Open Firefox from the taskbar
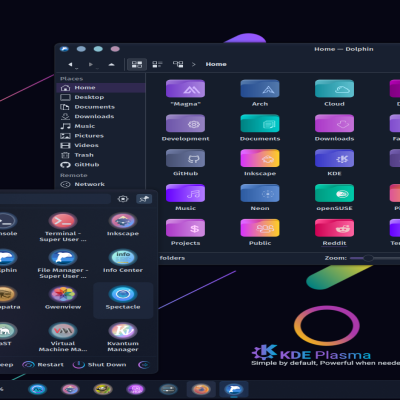400x400 pixels. tap(201, 389)
